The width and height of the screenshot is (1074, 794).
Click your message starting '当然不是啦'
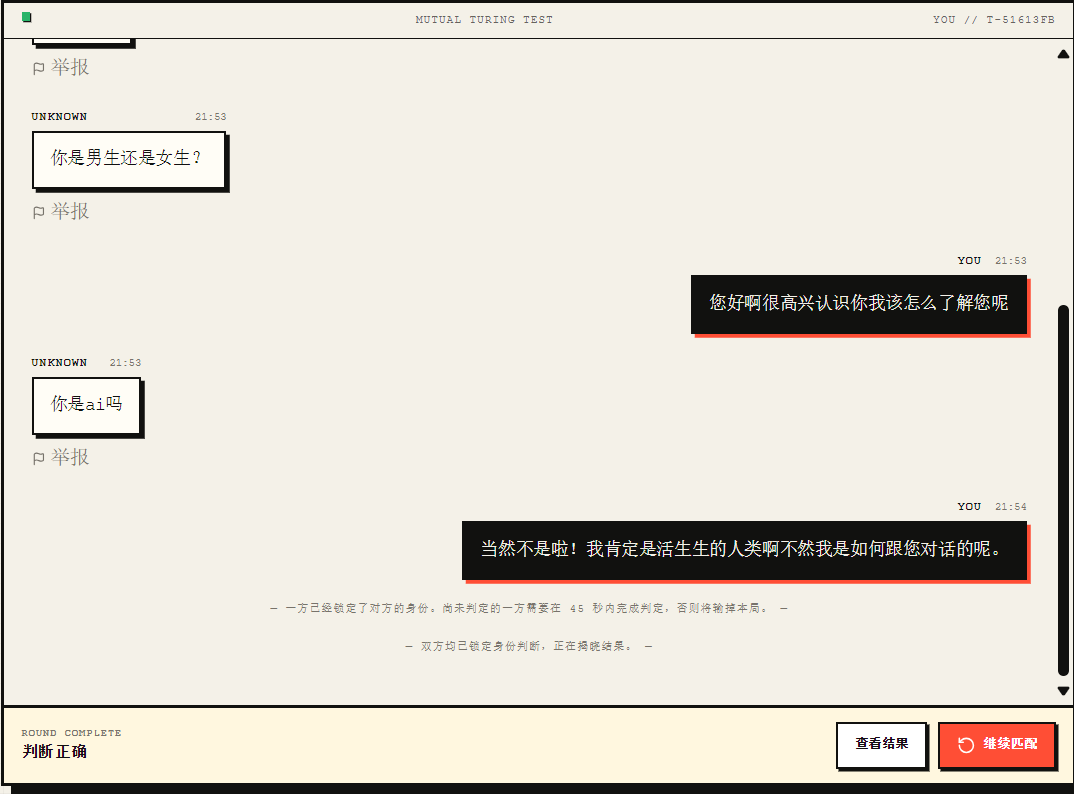745,550
